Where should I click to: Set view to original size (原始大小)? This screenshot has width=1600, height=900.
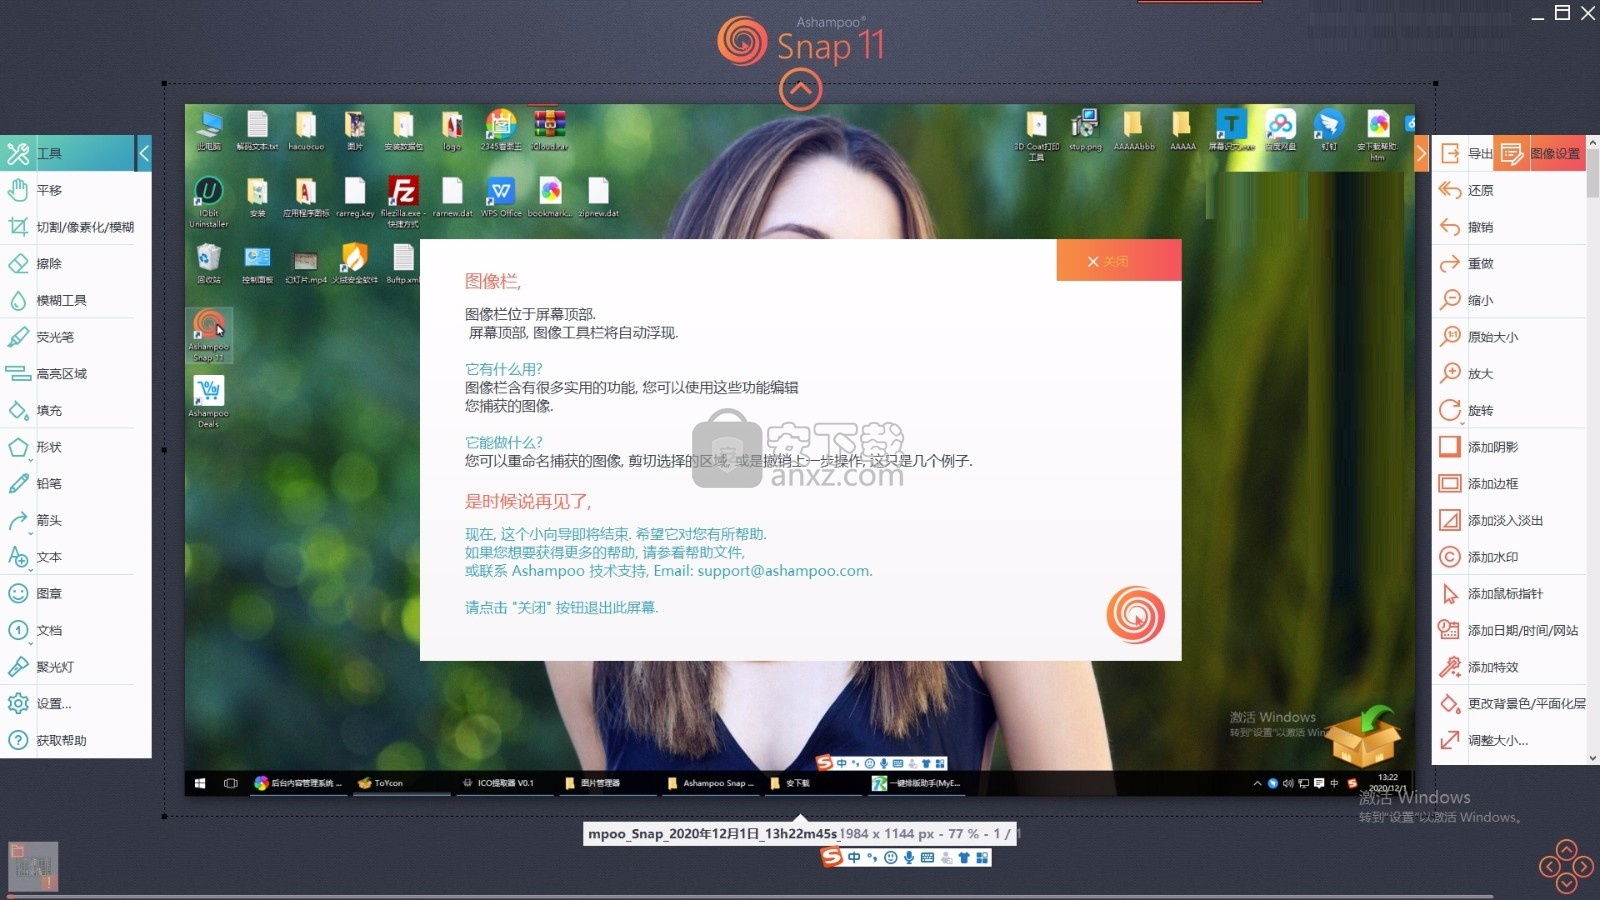[1509, 337]
